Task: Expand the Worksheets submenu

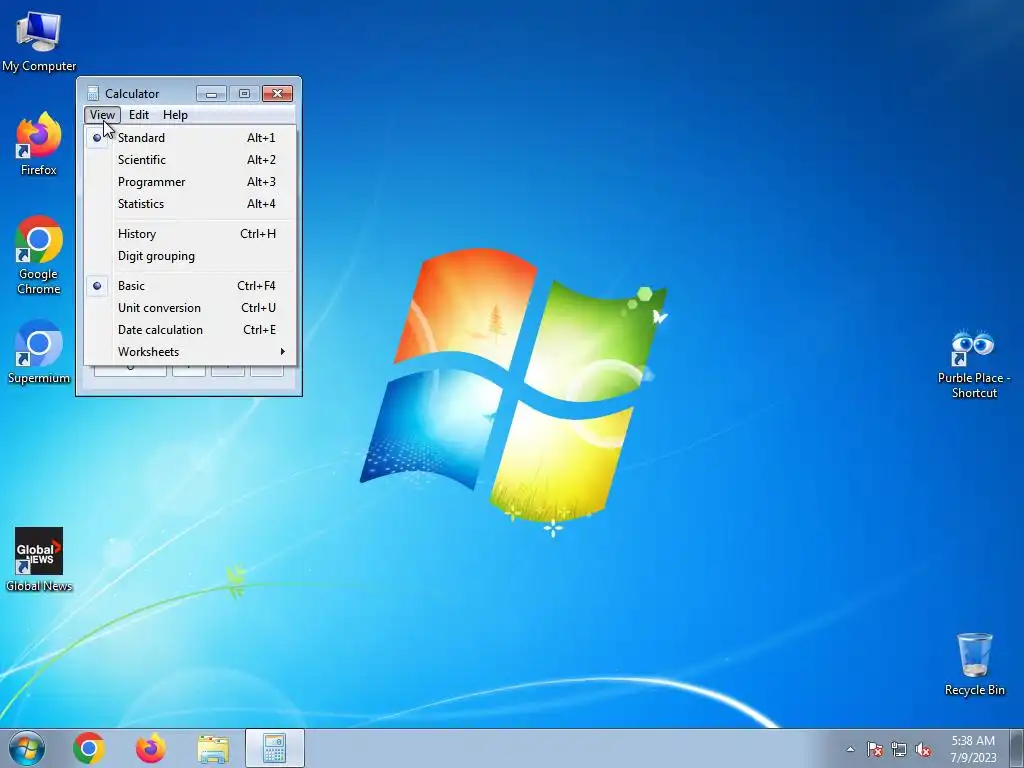Action: [189, 352]
